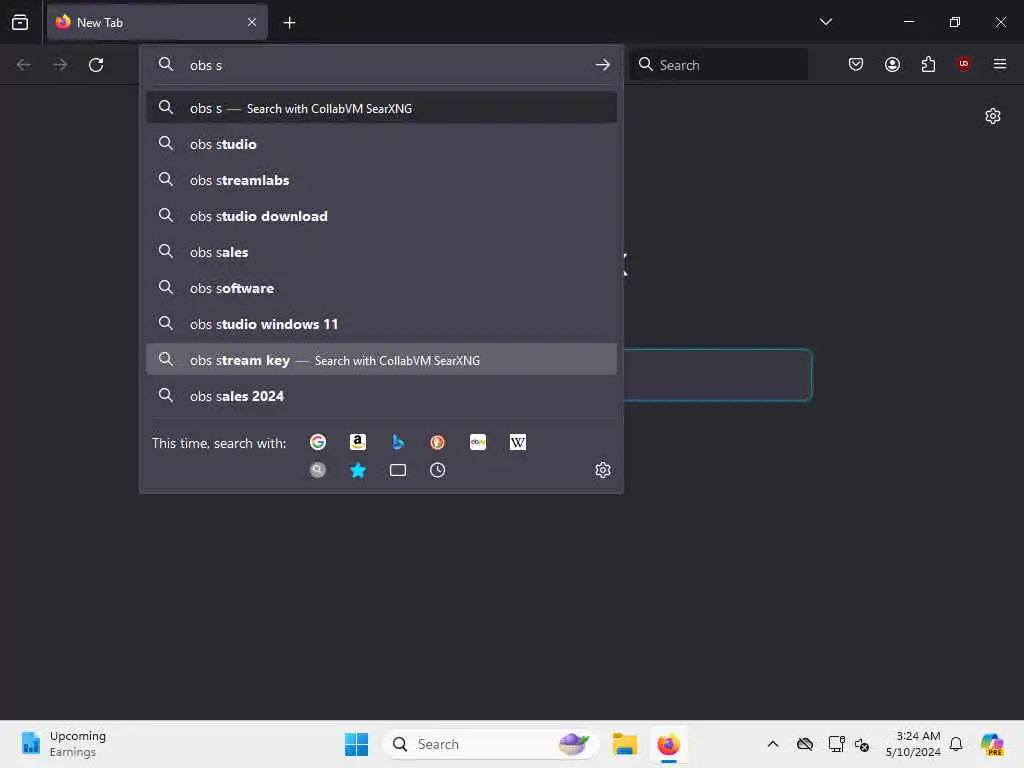The height and width of the screenshot is (768, 1024).
Task: Click the address bar text 'obs s'
Action: tap(206, 65)
